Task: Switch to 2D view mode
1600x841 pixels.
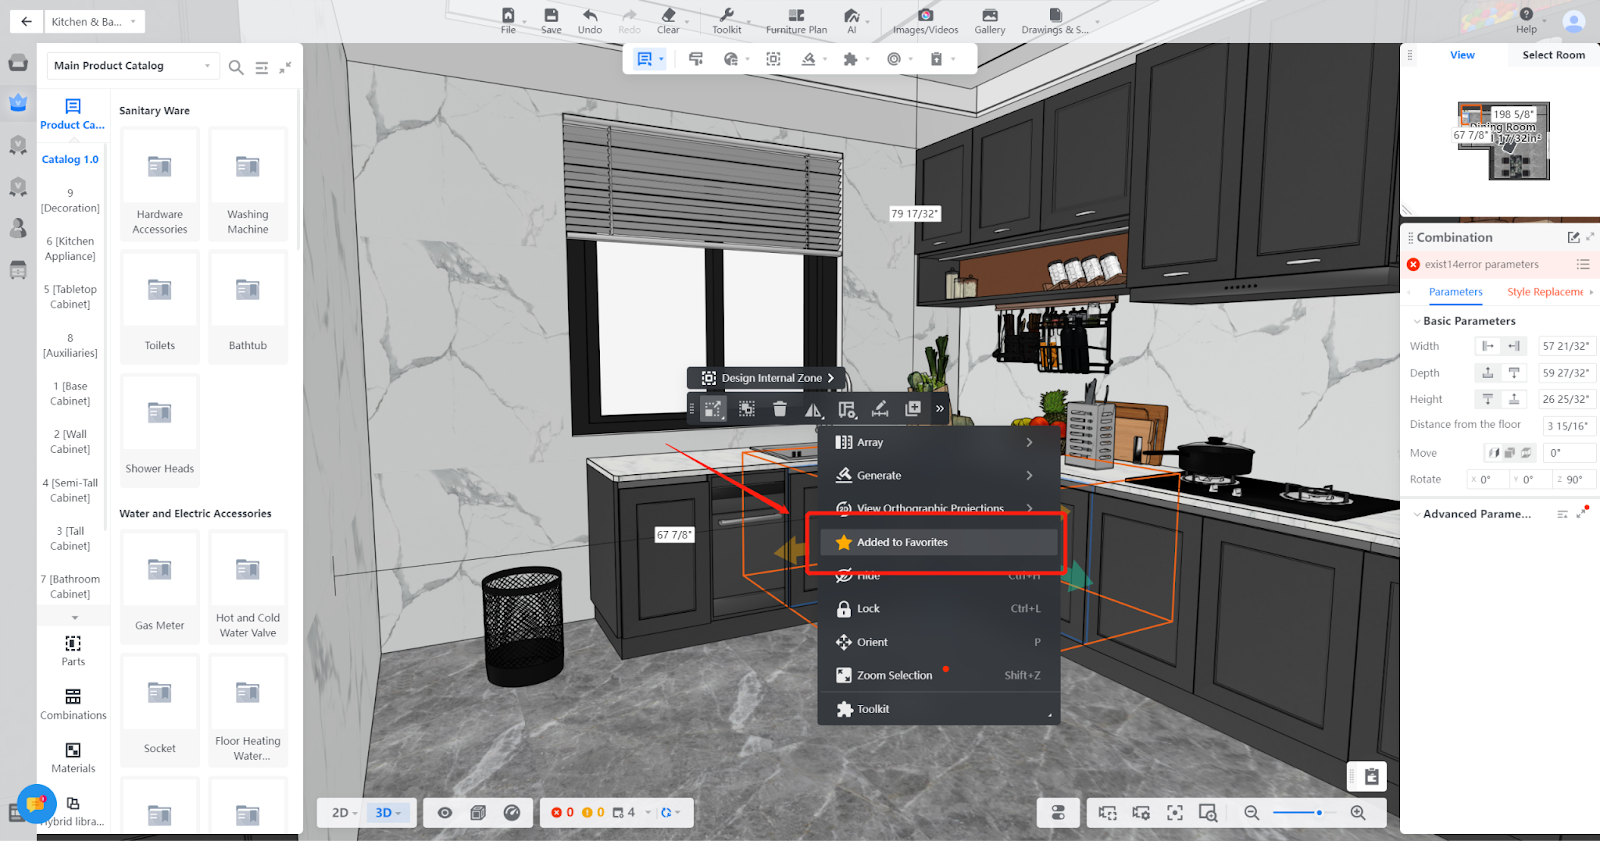Action: point(343,813)
